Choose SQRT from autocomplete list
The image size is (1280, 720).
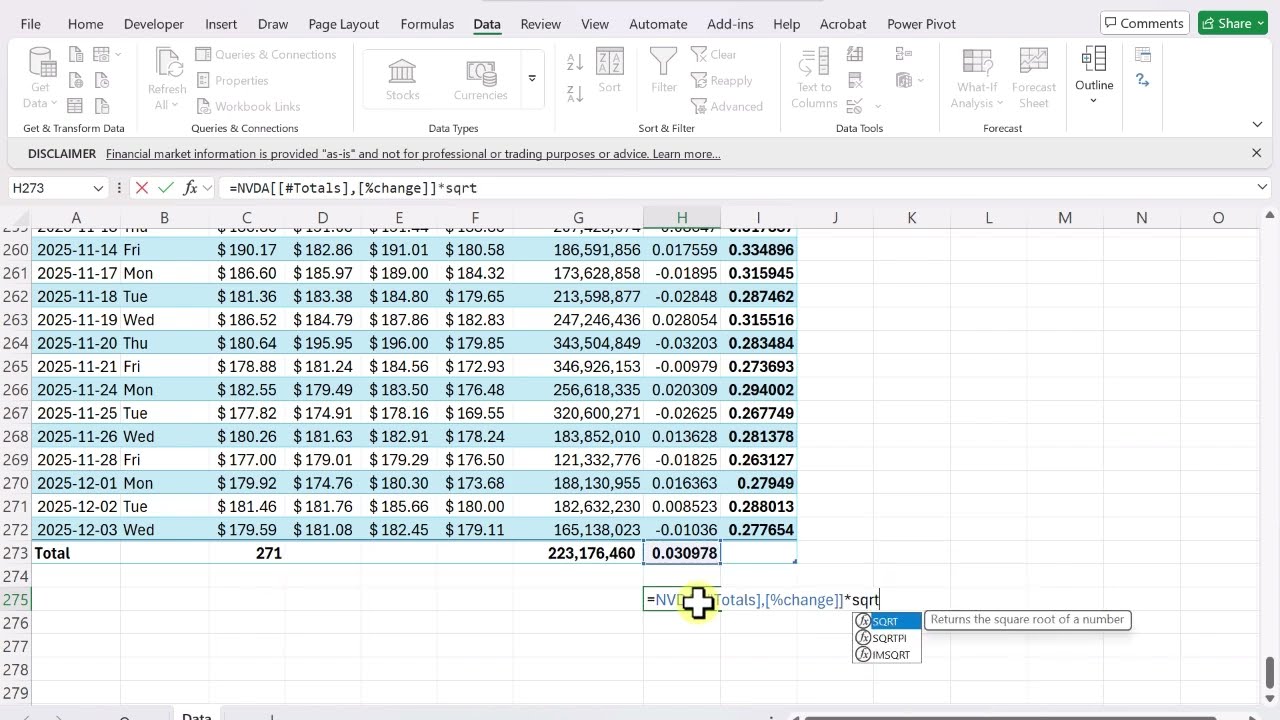pos(887,621)
